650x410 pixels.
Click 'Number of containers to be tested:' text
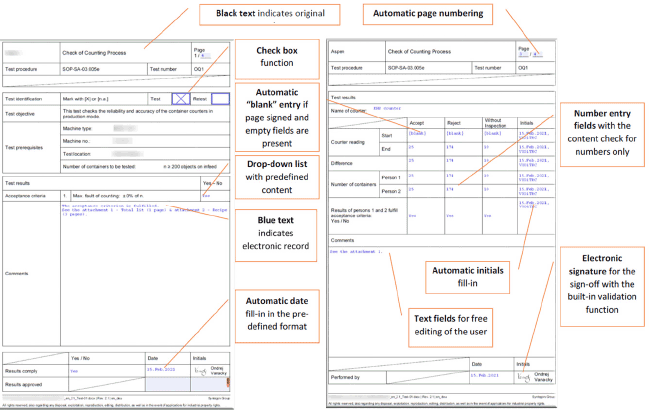coord(99,167)
